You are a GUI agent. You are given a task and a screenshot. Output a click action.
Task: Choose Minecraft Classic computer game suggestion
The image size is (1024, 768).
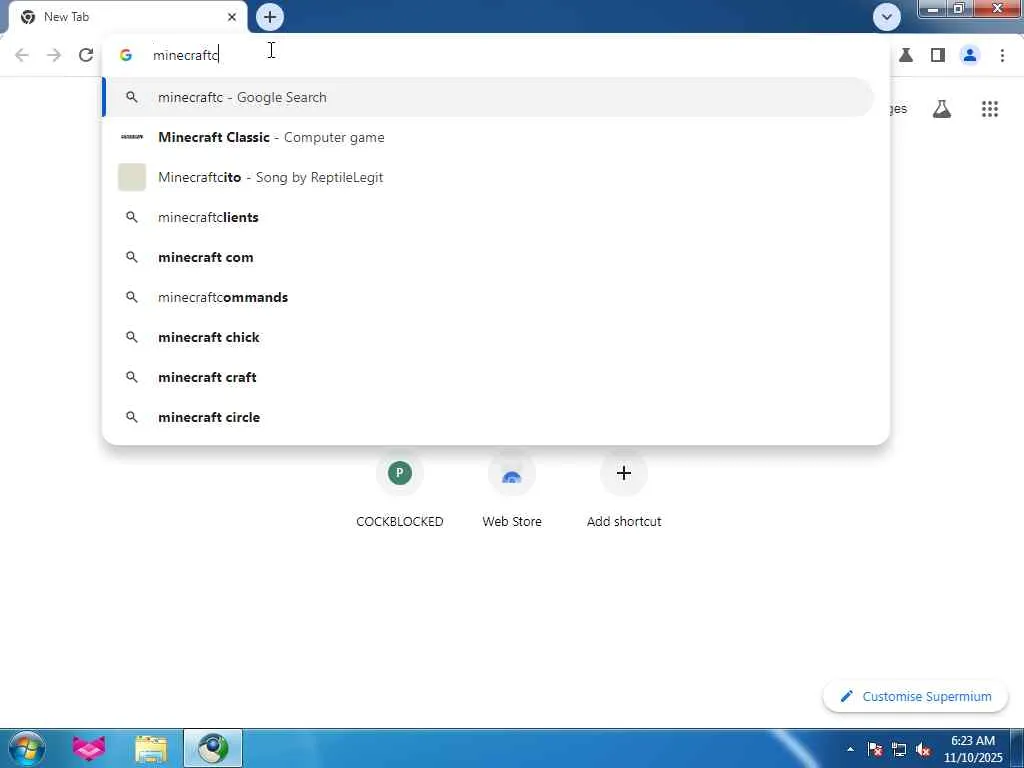pyautogui.click(x=488, y=137)
